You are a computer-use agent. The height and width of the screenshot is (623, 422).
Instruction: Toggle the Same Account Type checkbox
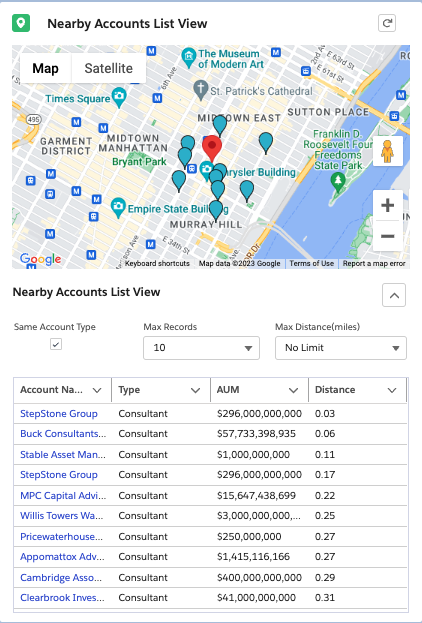tap(56, 344)
